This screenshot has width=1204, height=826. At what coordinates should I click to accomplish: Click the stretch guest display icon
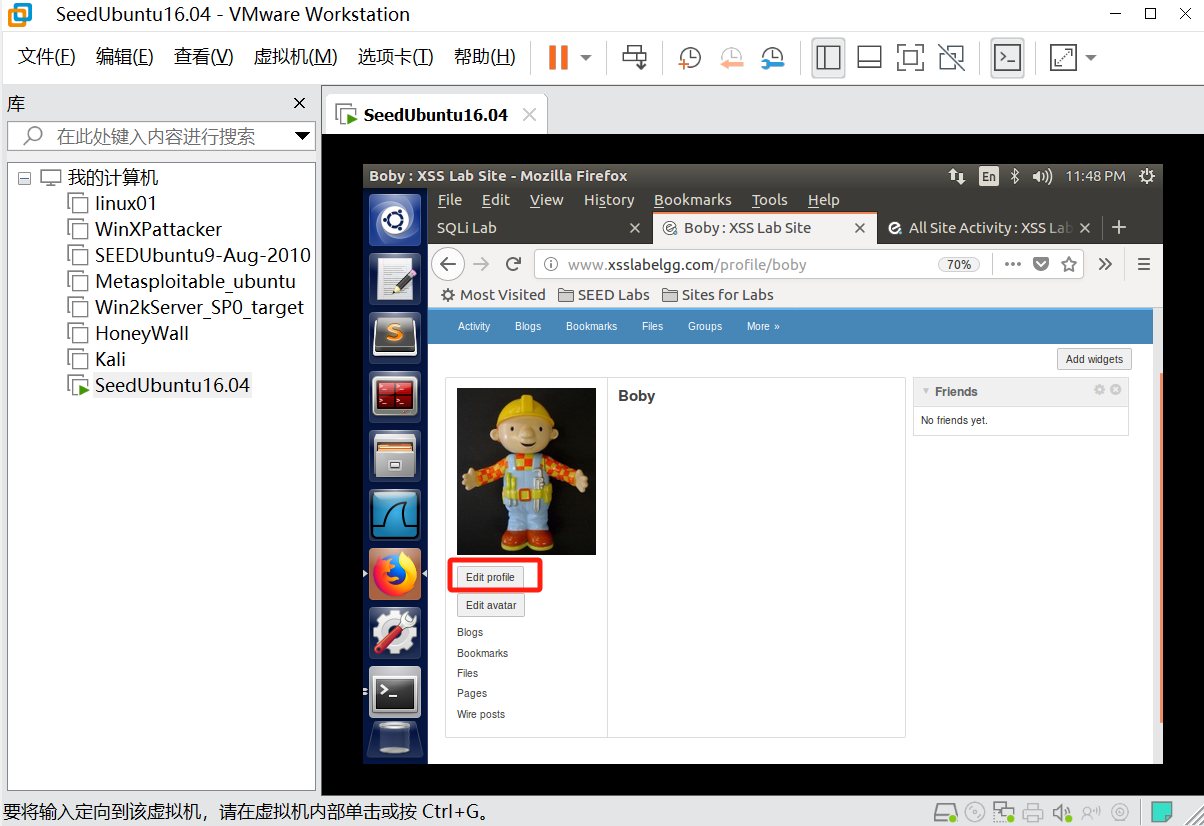[1062, 57]
